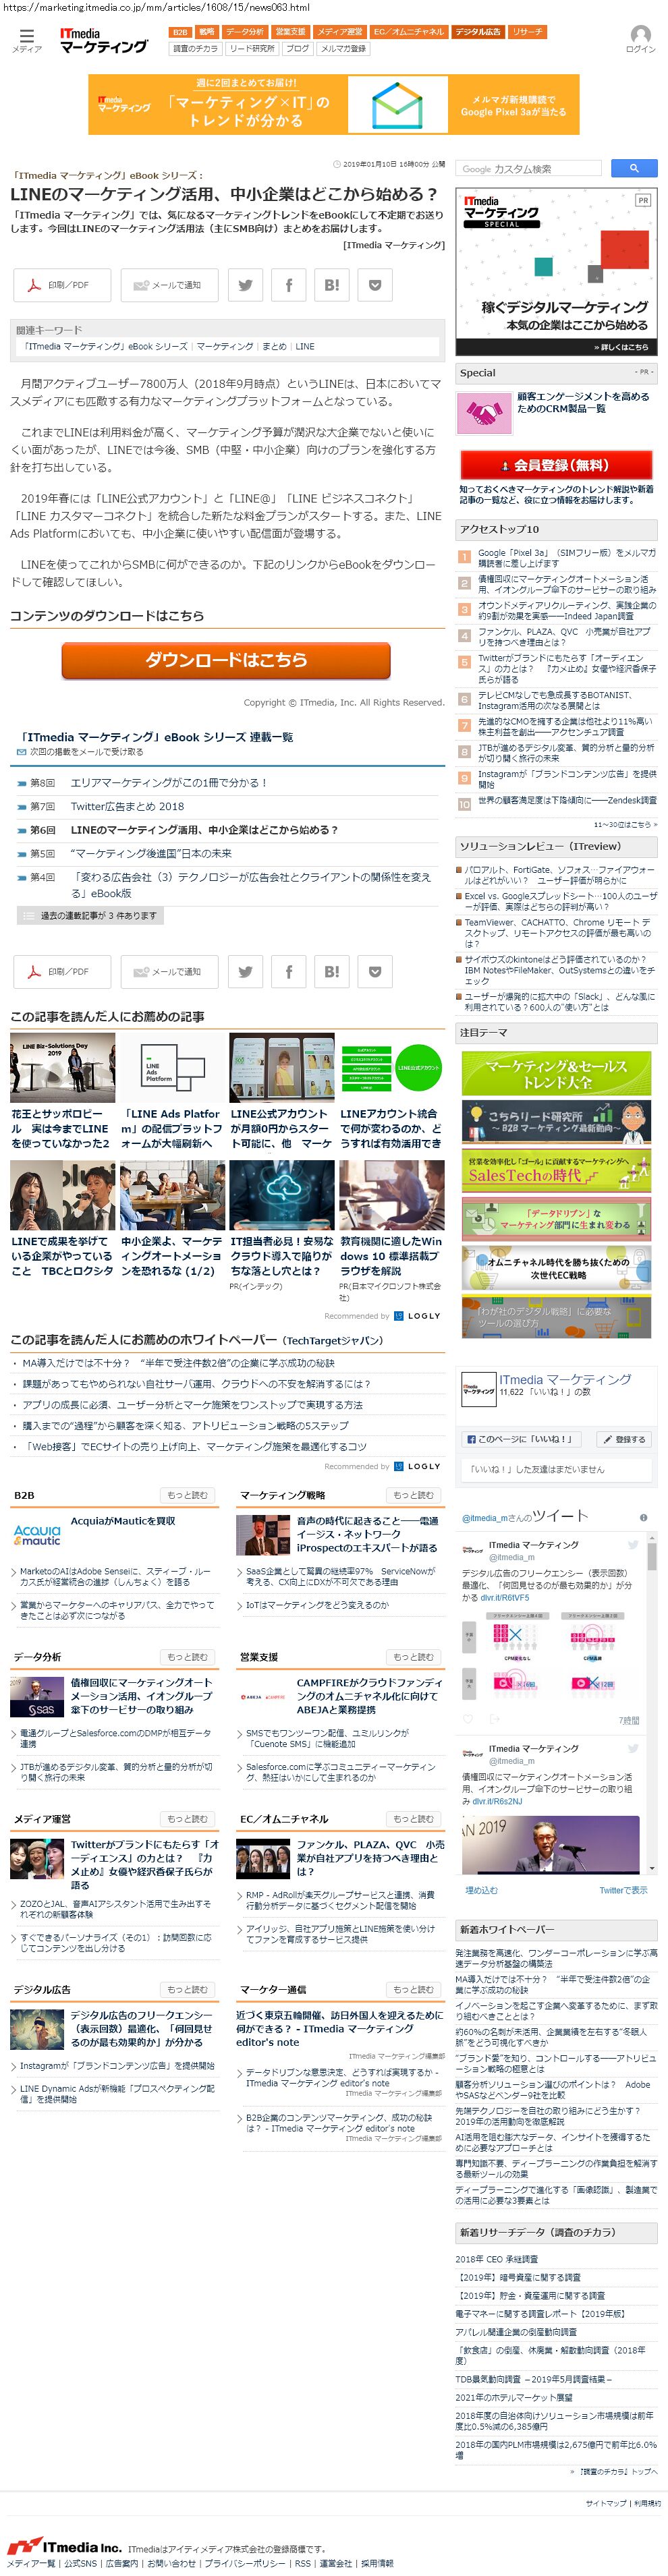Click もっと読む in the メディア運営 section

pos(187,1819)
